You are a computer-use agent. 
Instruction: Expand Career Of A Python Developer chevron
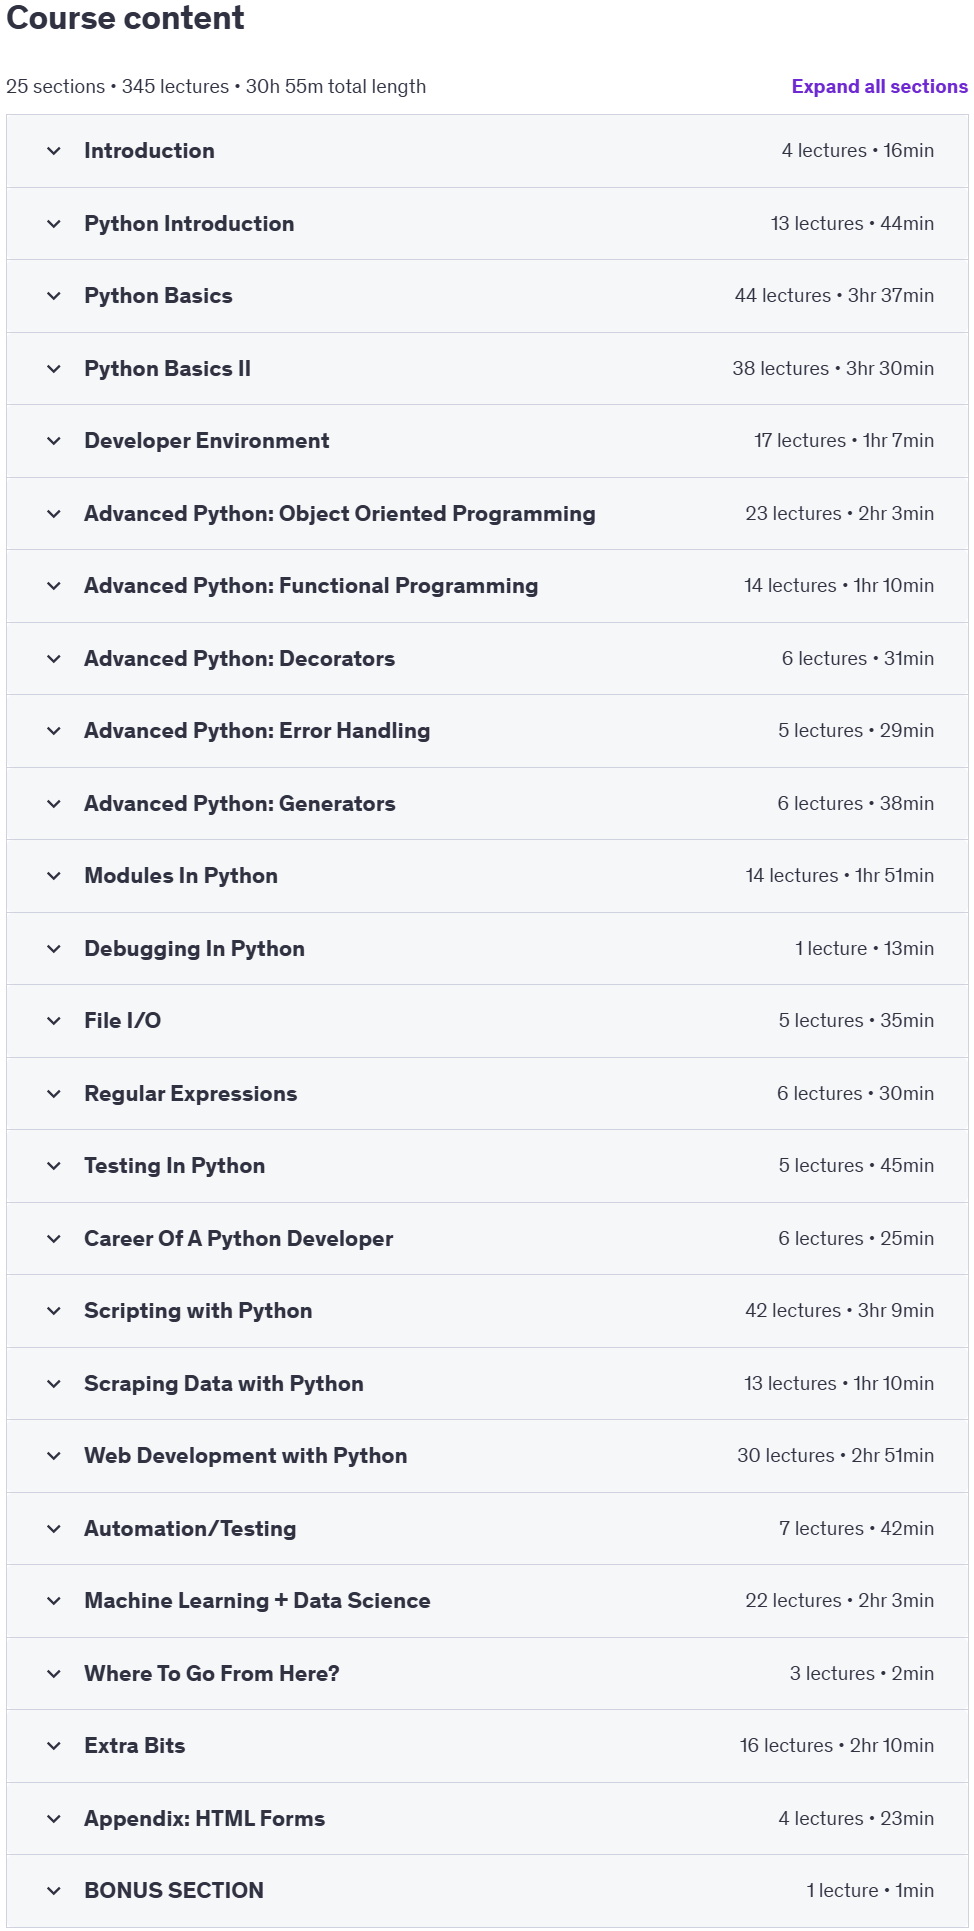[54, 1239]
